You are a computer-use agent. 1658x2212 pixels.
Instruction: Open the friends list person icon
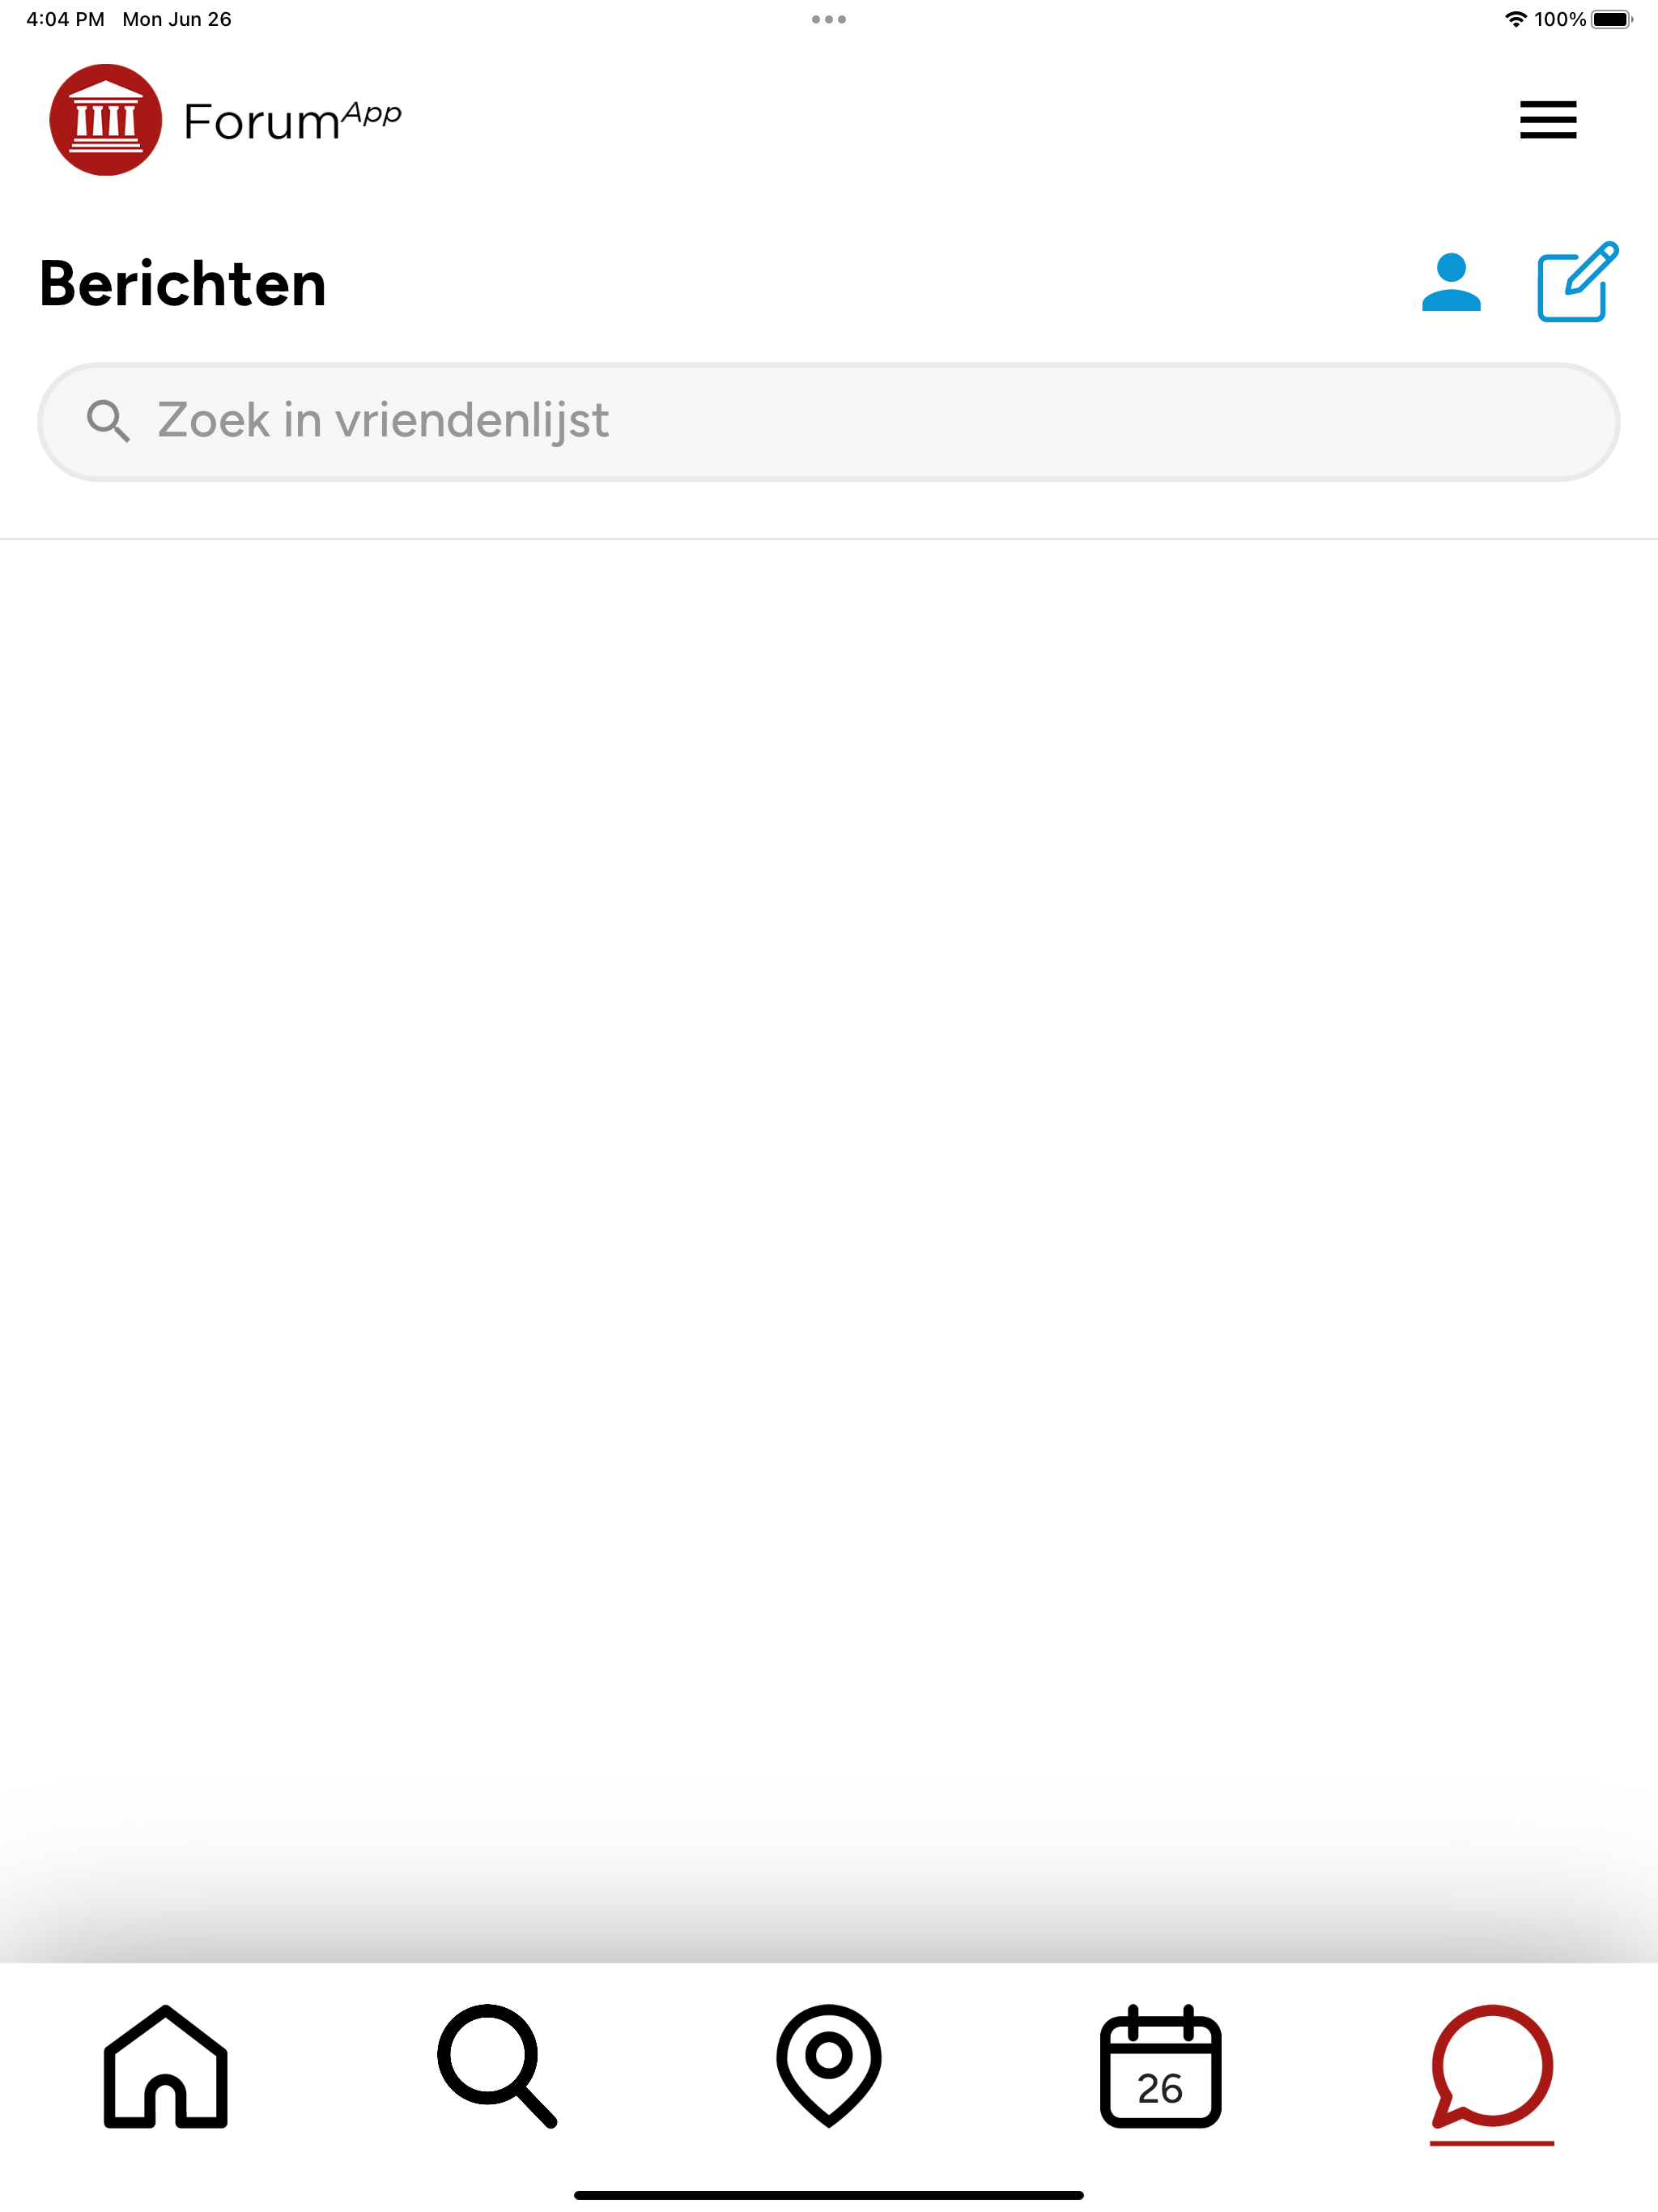[1451, 283]
